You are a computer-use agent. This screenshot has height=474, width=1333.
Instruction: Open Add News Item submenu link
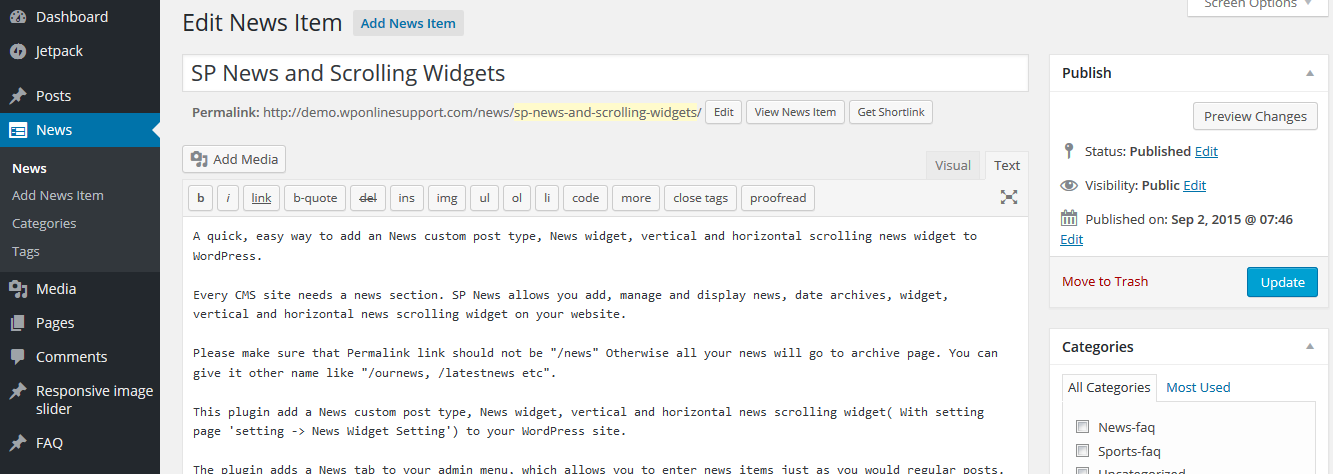tap(58, 196)
